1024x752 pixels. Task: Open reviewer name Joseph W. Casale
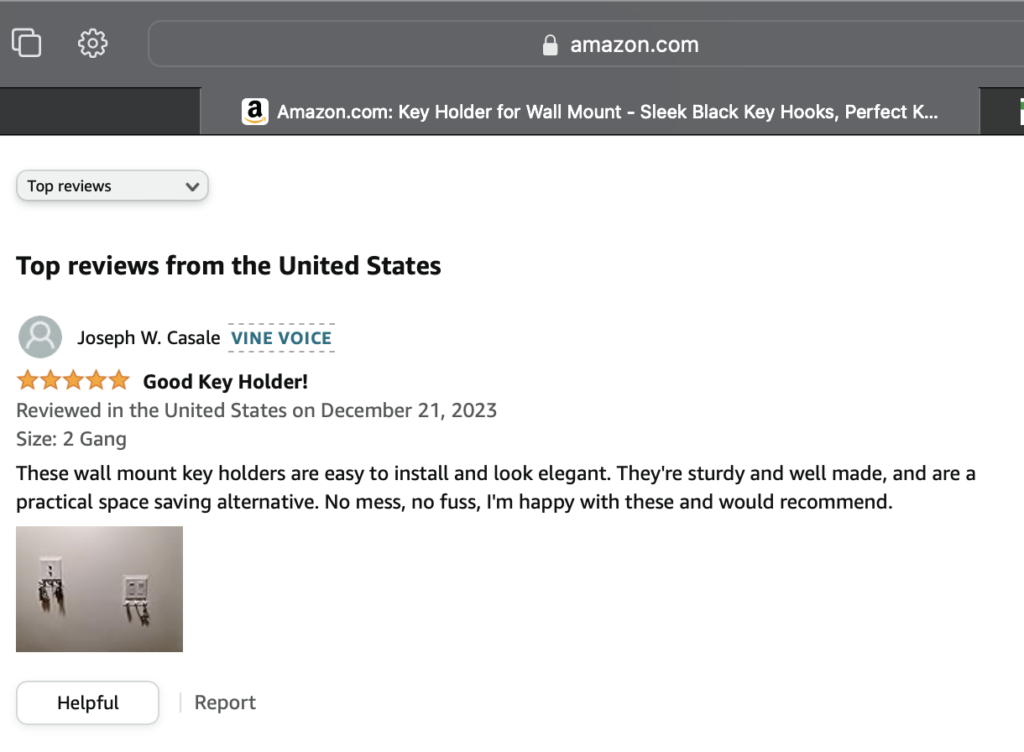(x=149, y=338)
